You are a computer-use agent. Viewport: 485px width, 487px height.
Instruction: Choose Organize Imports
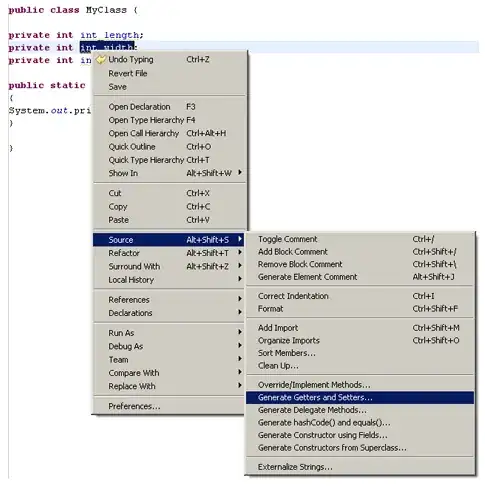(360, 341)
